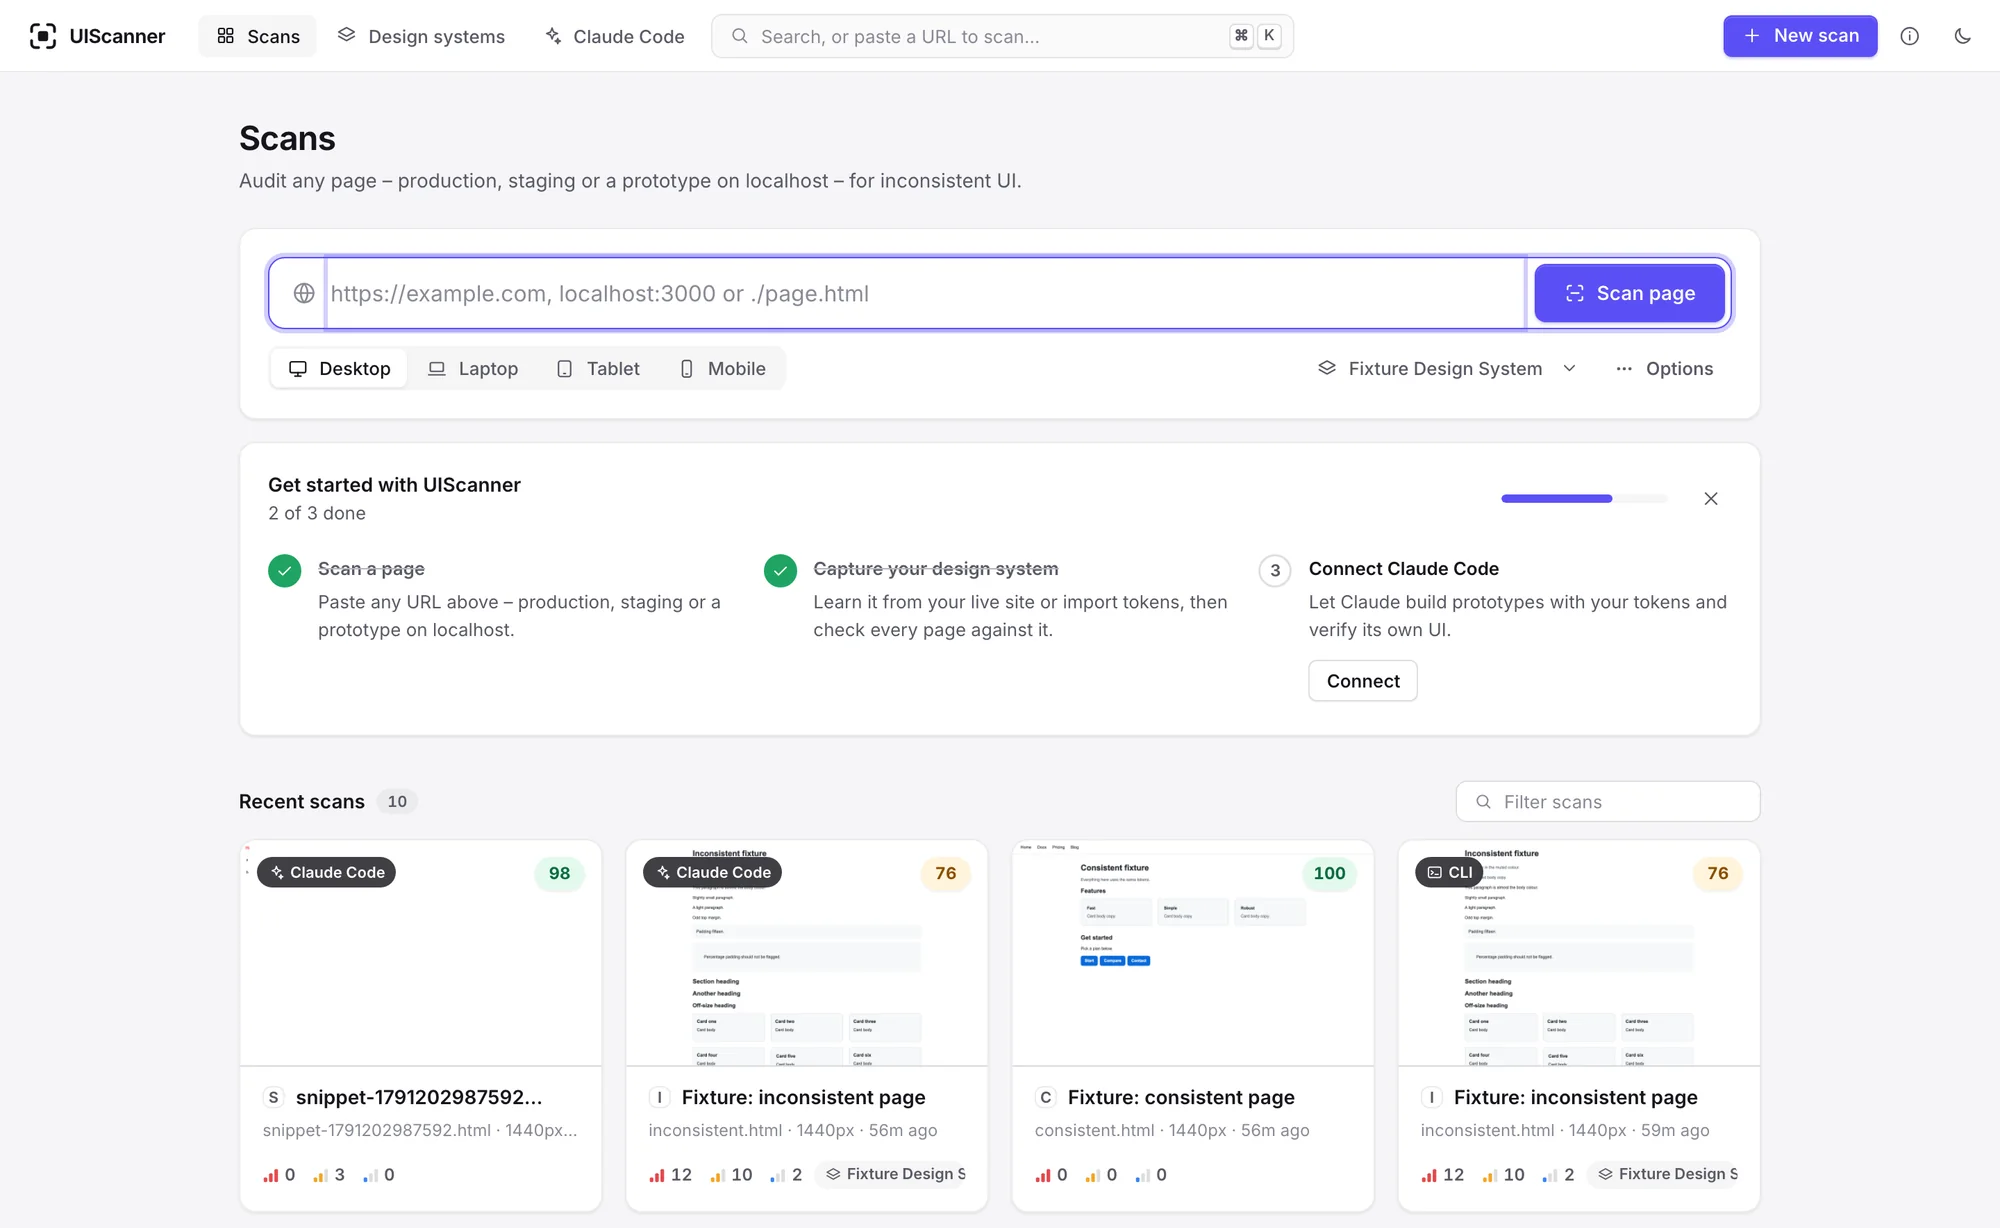Click the S favicon on the snippet card
The image size is (2000, 1228).
click(273, 1097)
